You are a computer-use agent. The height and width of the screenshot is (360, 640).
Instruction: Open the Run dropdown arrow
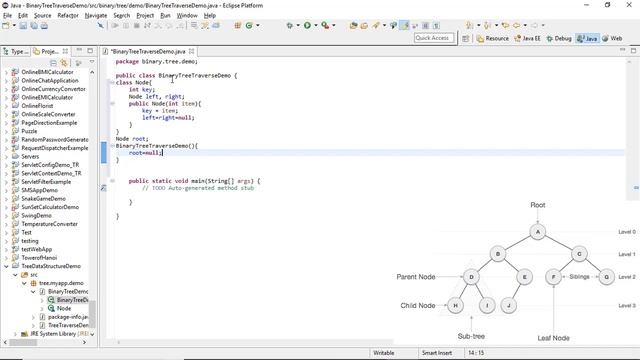pyautogui.click(x=316, y=25)
